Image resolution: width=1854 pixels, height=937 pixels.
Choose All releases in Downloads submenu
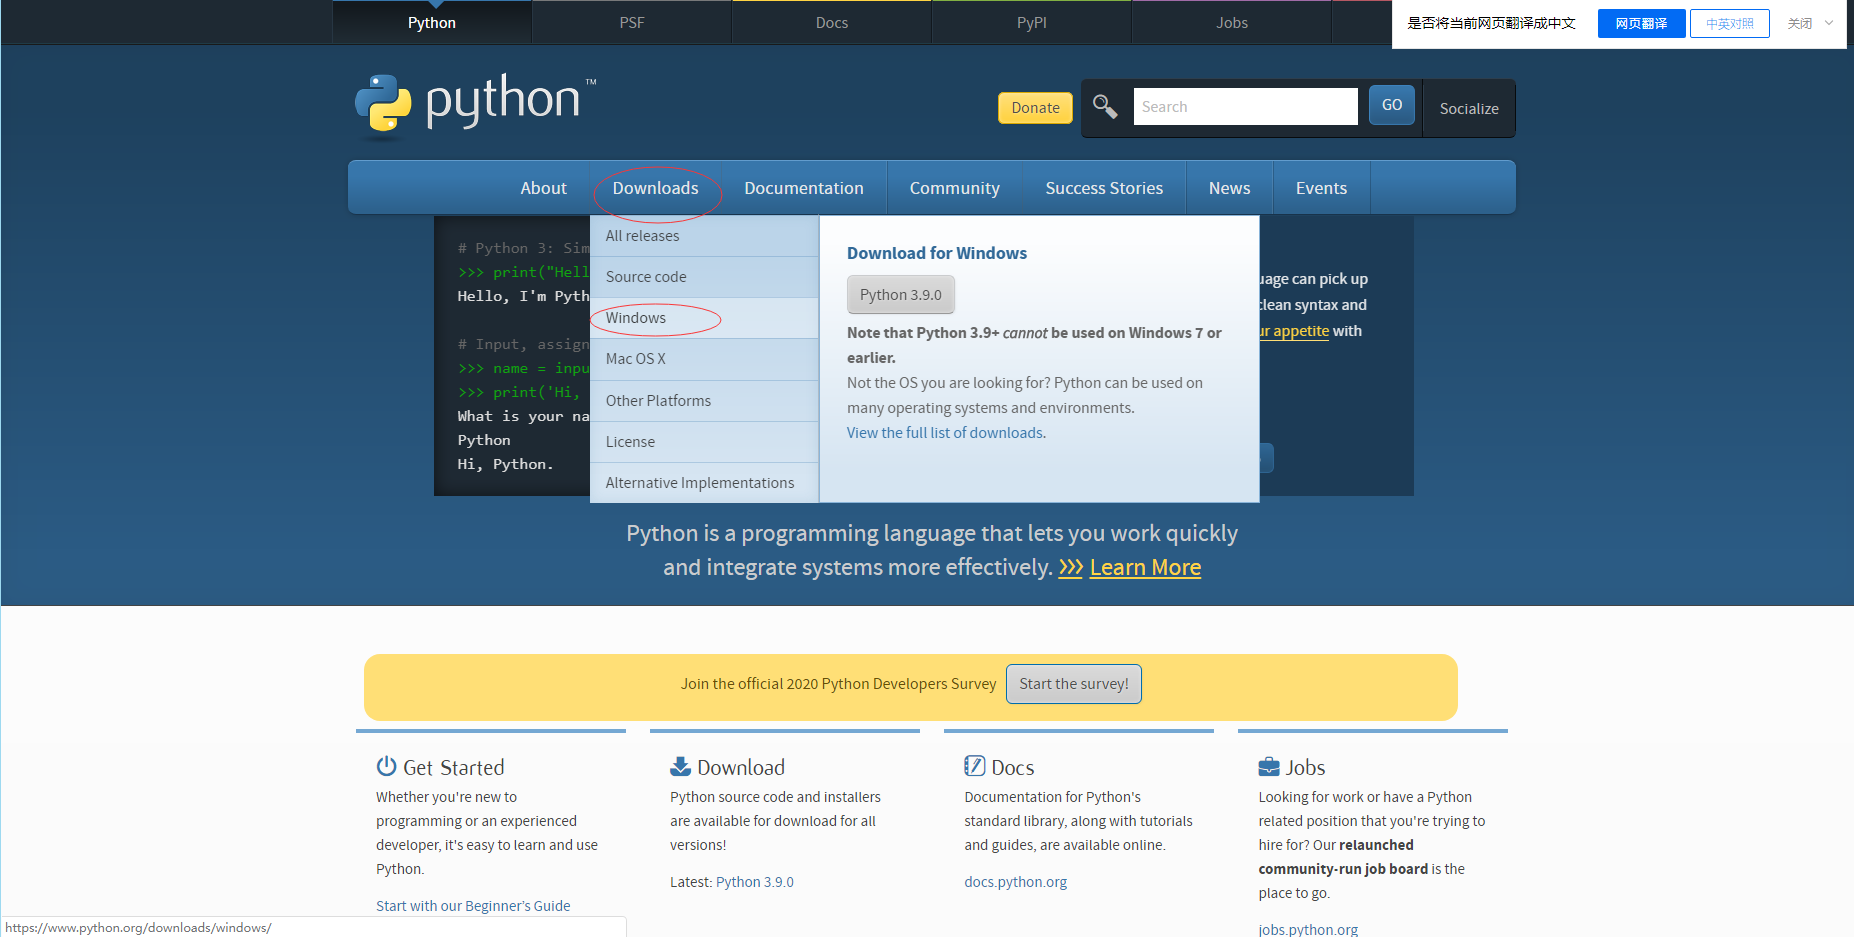[x=704, y=236]
